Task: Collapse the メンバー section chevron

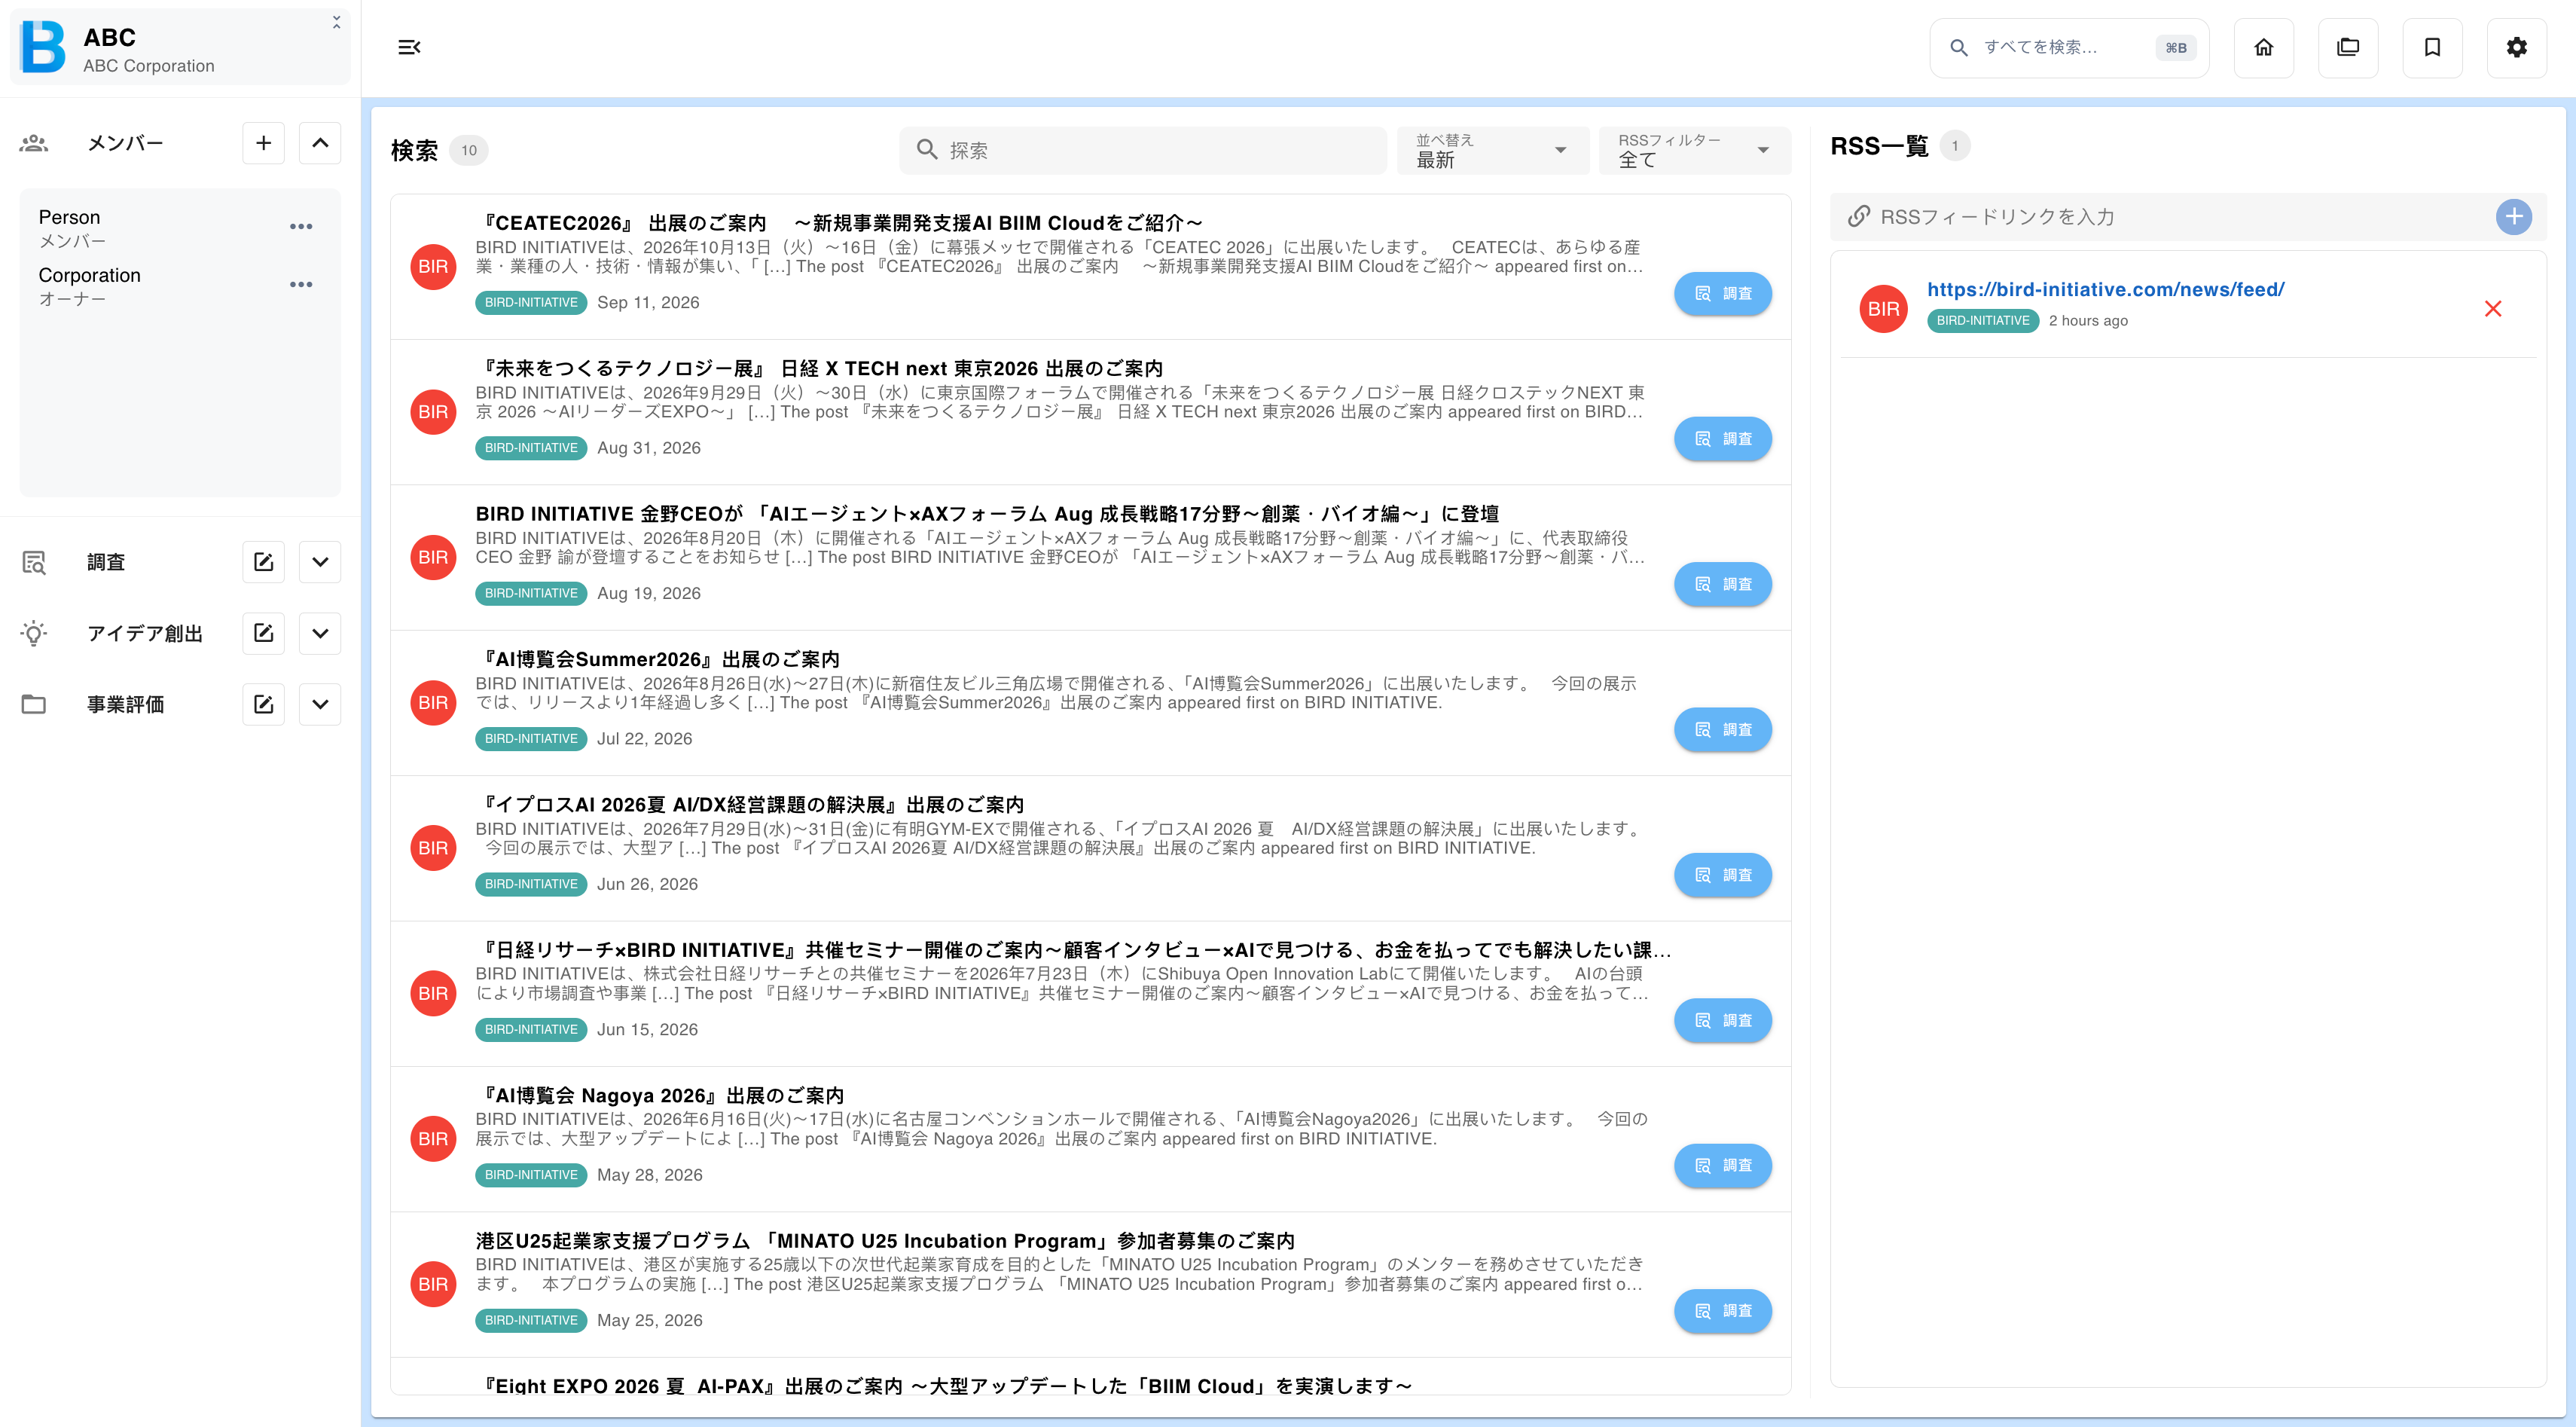Action: (x=320, y=143)
